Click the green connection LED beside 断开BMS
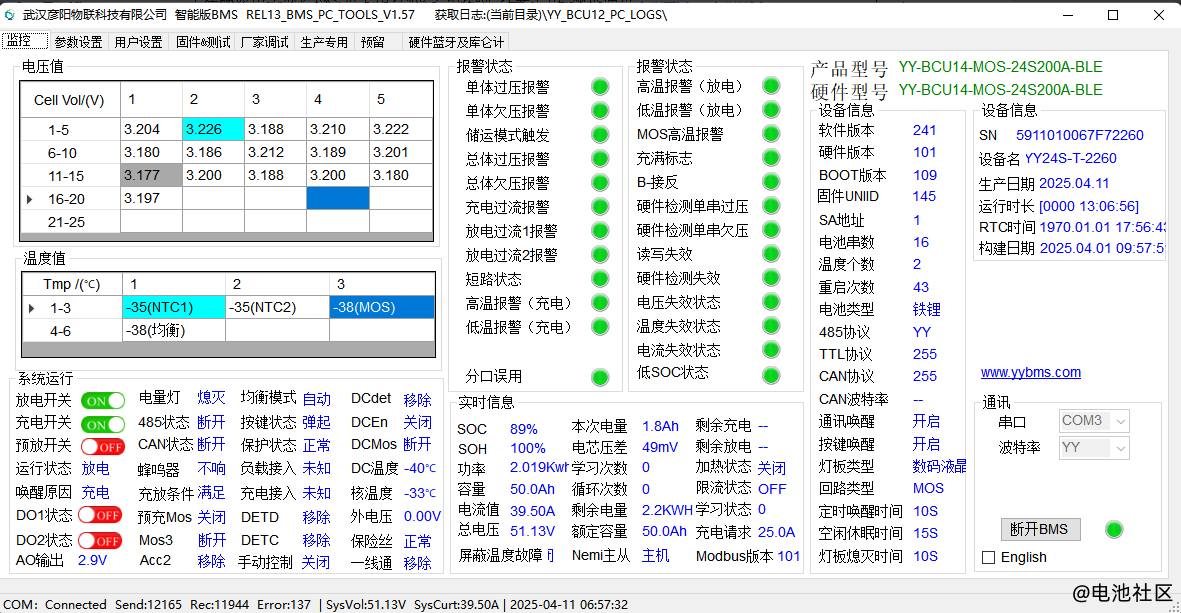 (1113, 530)
